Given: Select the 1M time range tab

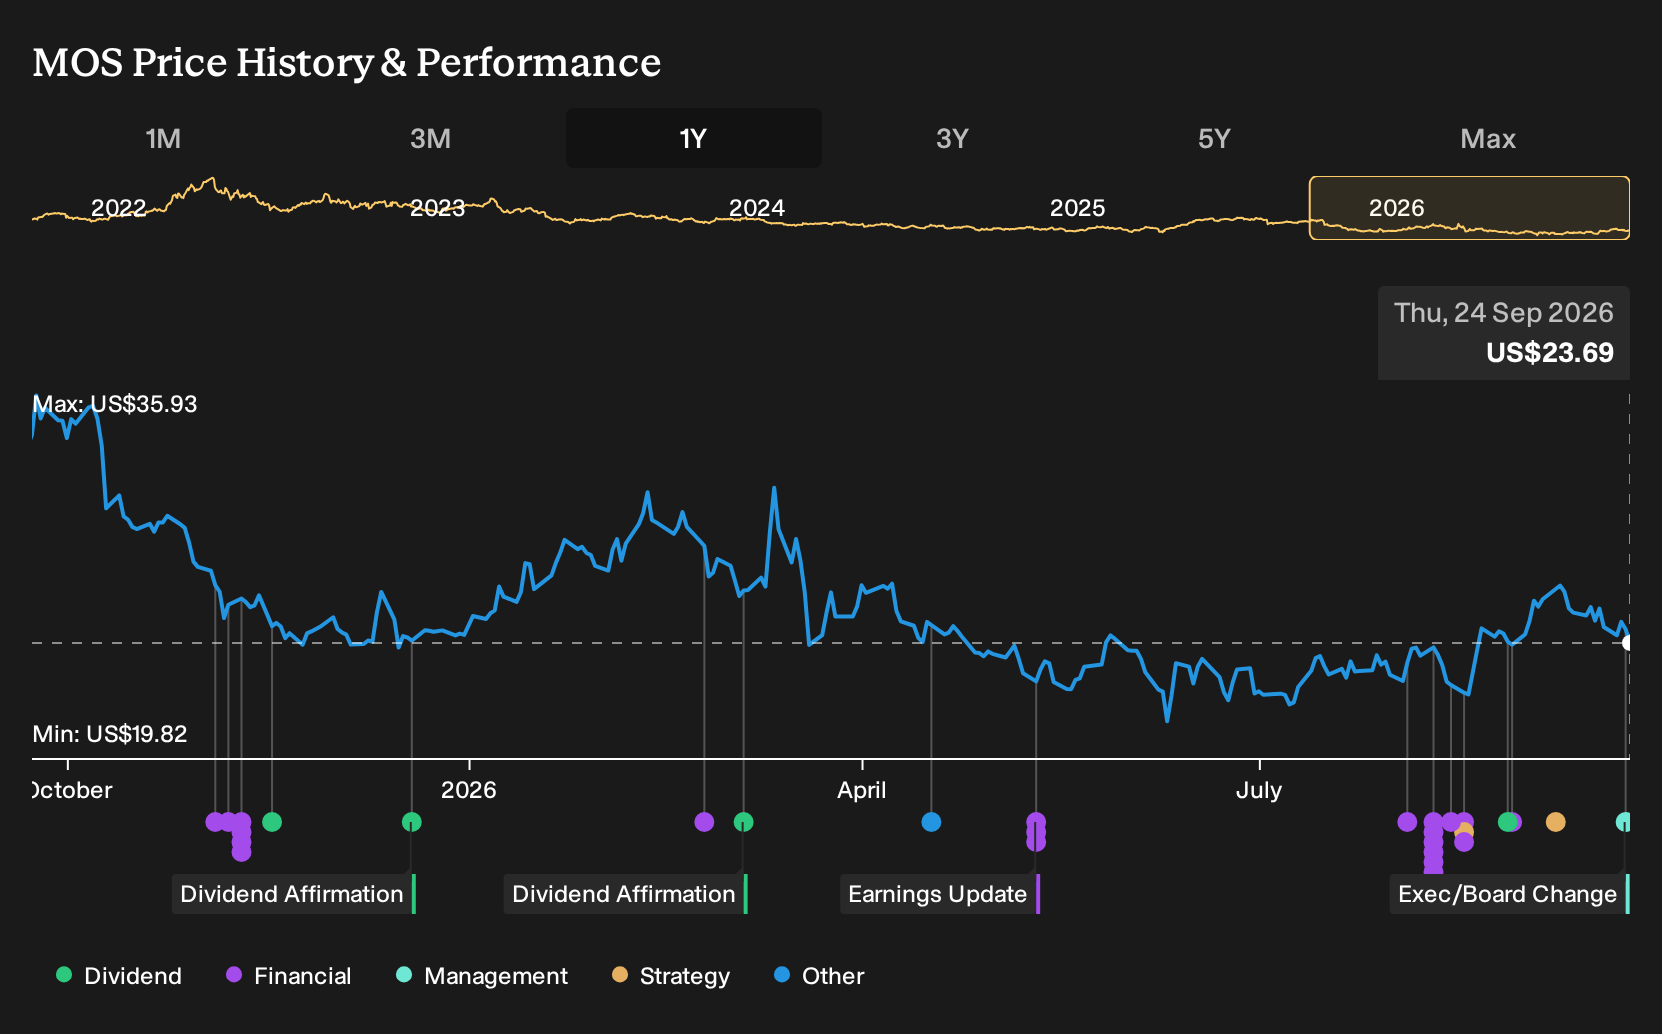Looking at the screenshot, I should pos(163,138).
